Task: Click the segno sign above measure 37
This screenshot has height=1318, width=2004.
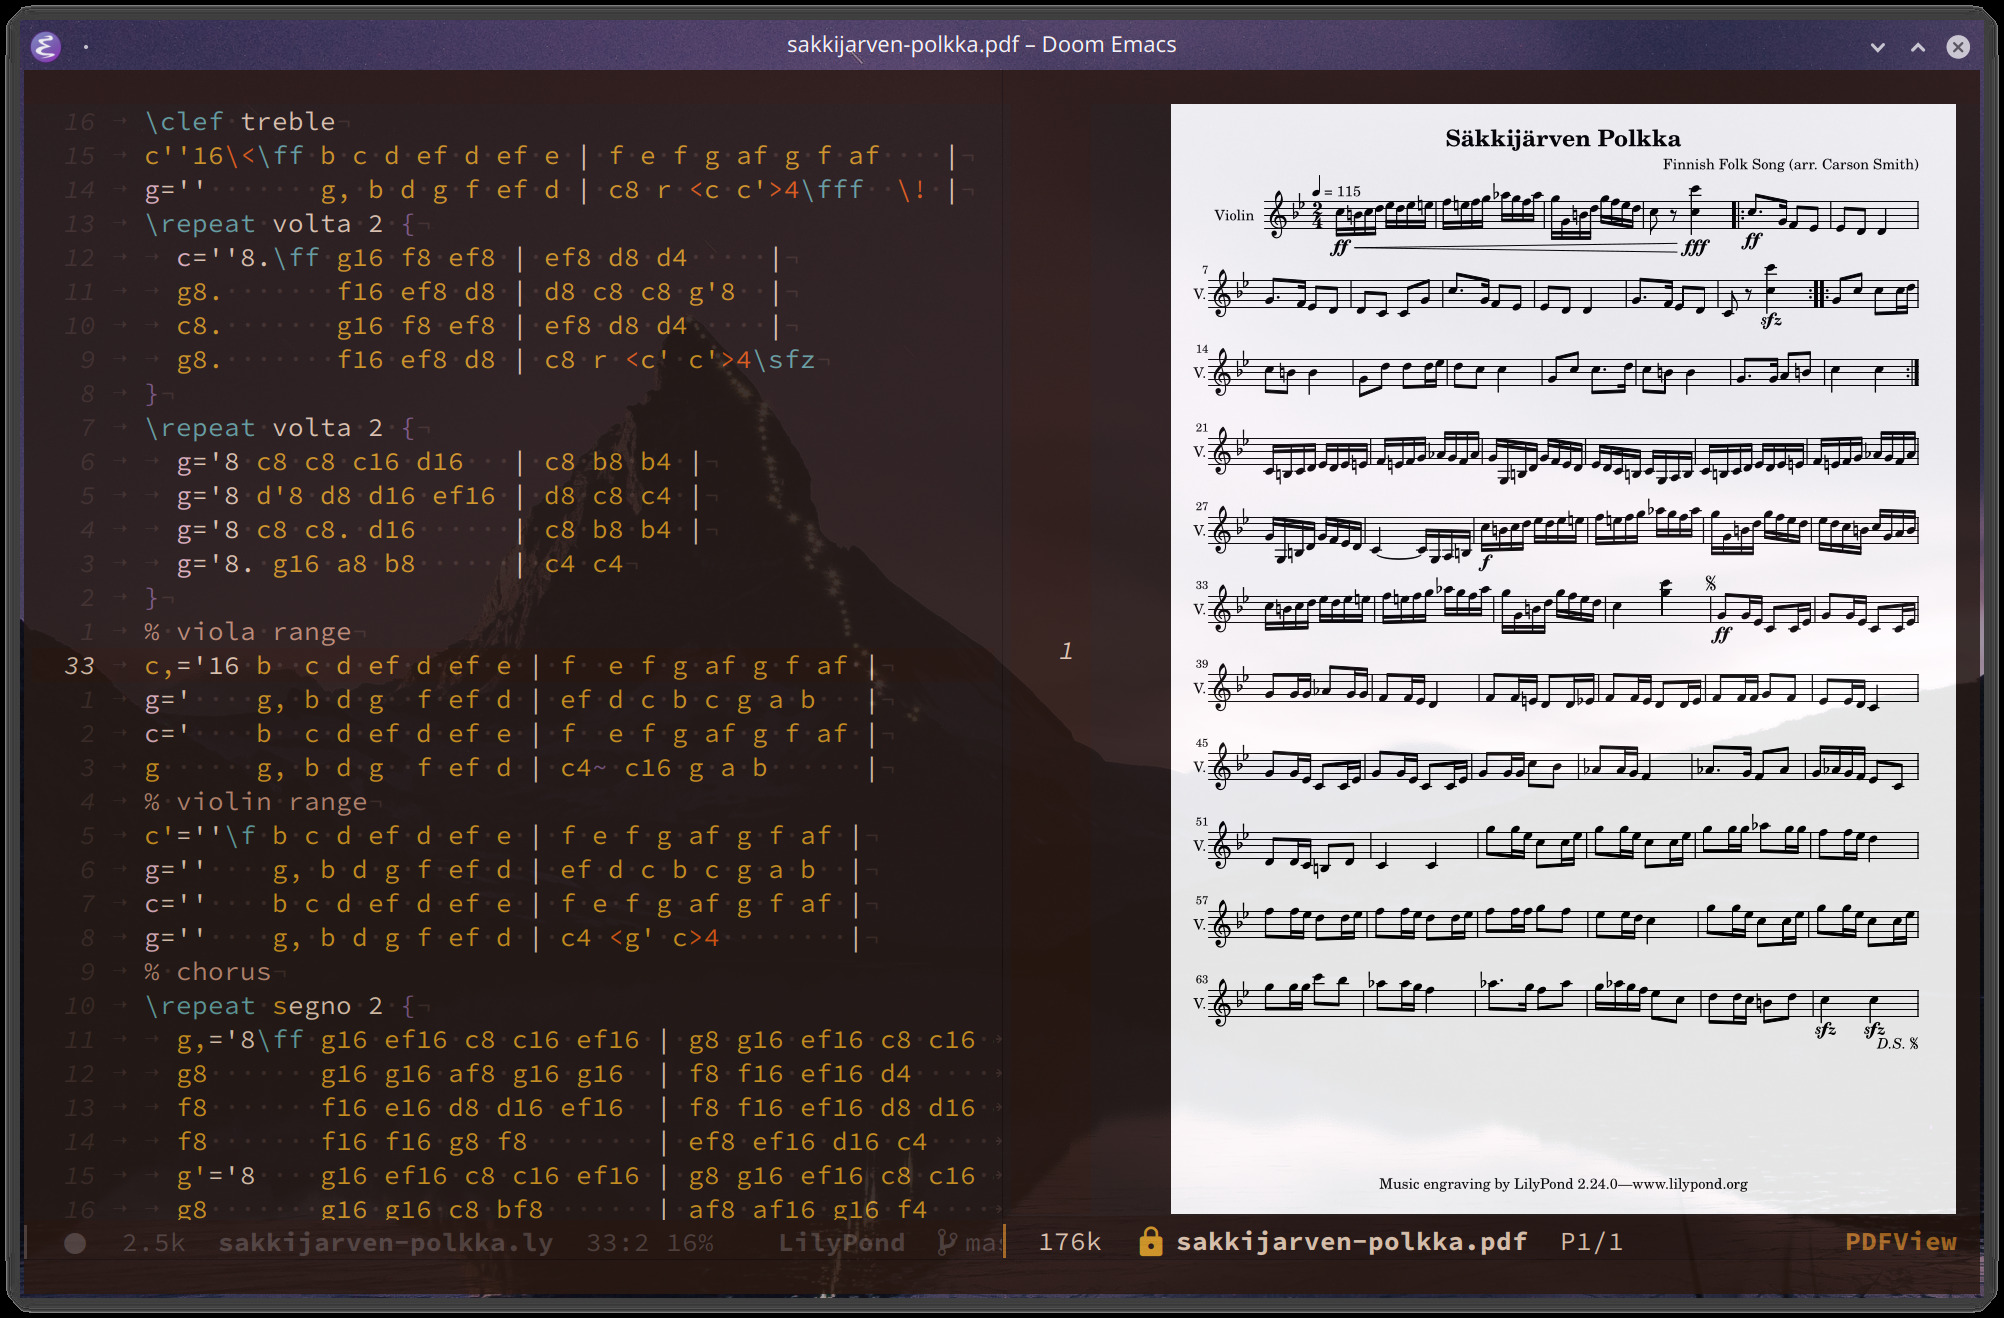Action: coord(1710,583)
